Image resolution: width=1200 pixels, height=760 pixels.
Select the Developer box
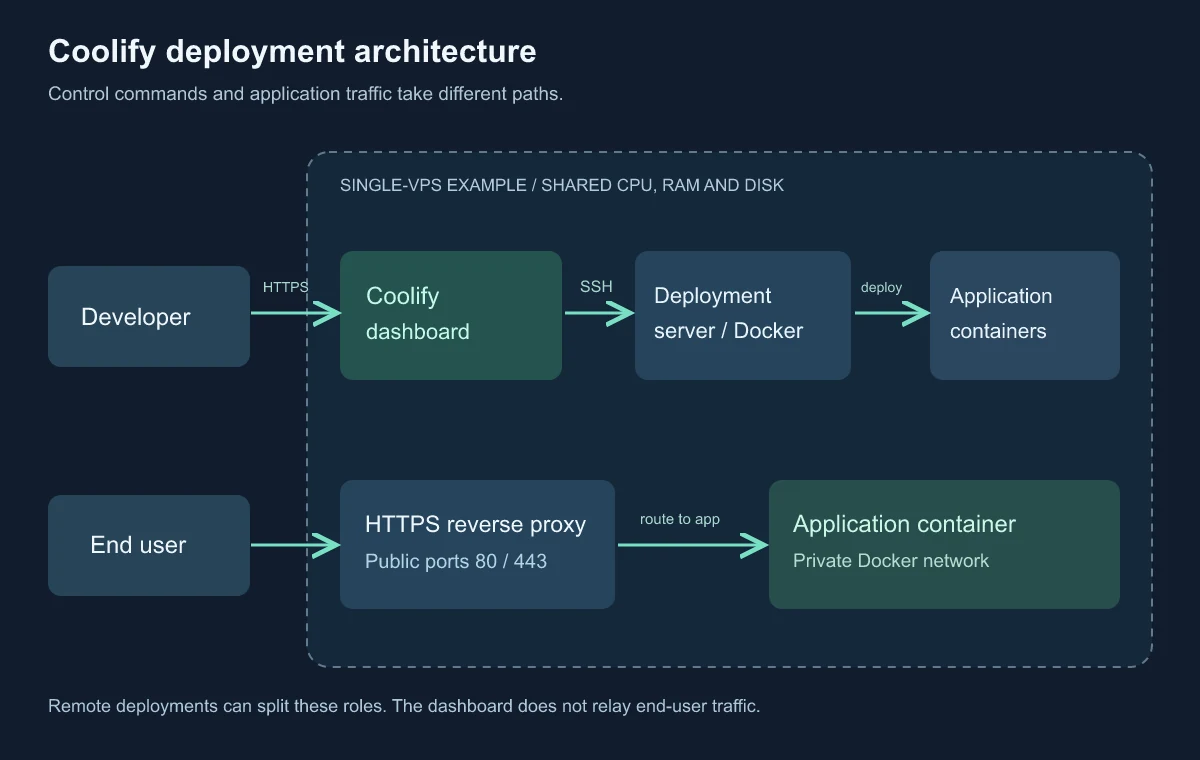[149, 316]
